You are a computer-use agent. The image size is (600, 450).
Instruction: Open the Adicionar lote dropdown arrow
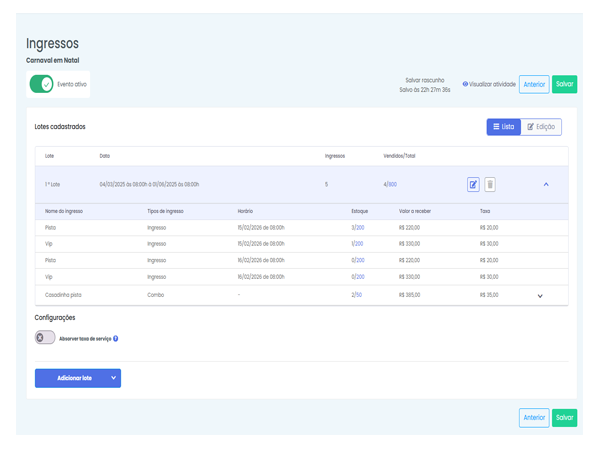(x=114, y=378)
